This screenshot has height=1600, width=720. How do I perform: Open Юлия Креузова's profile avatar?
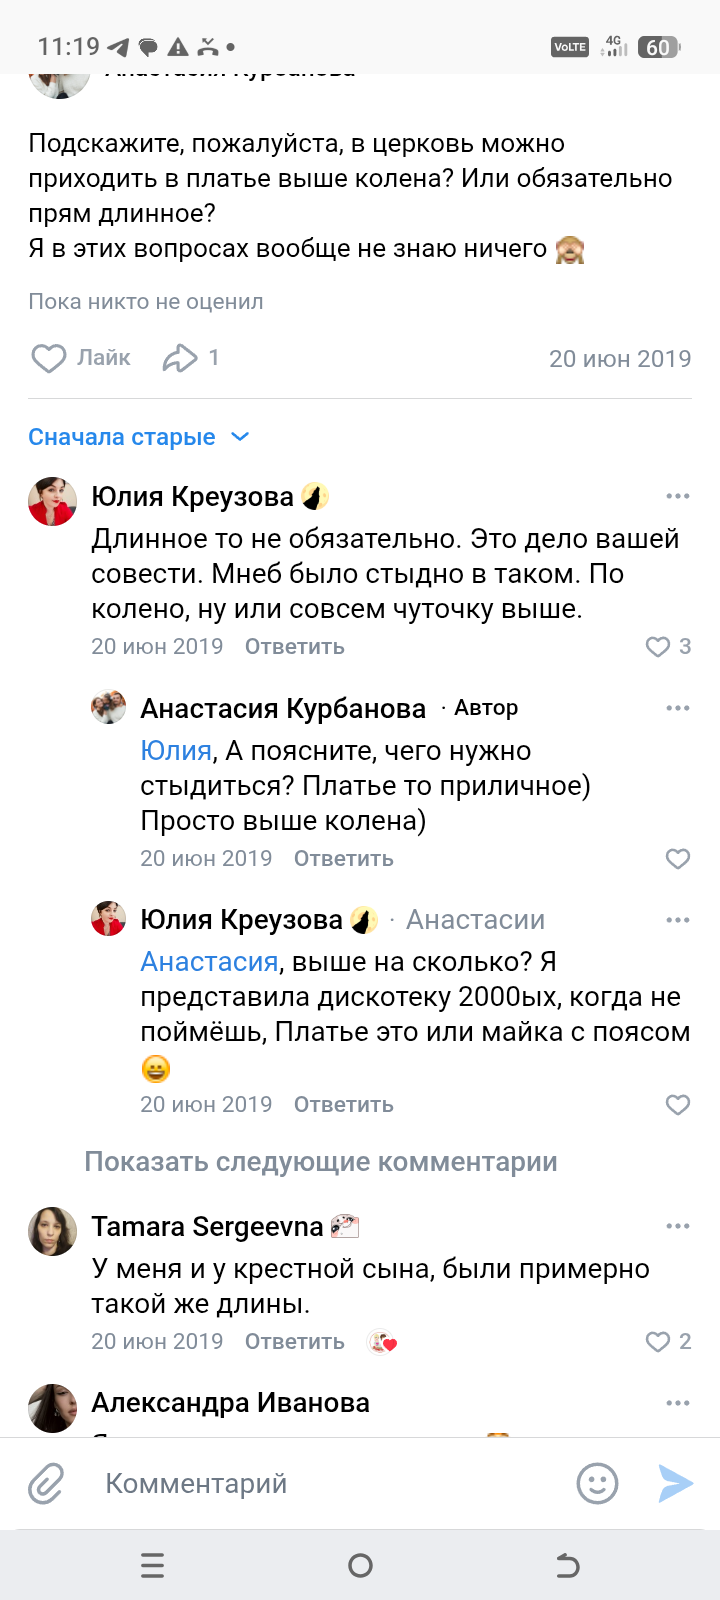point(52,501)
